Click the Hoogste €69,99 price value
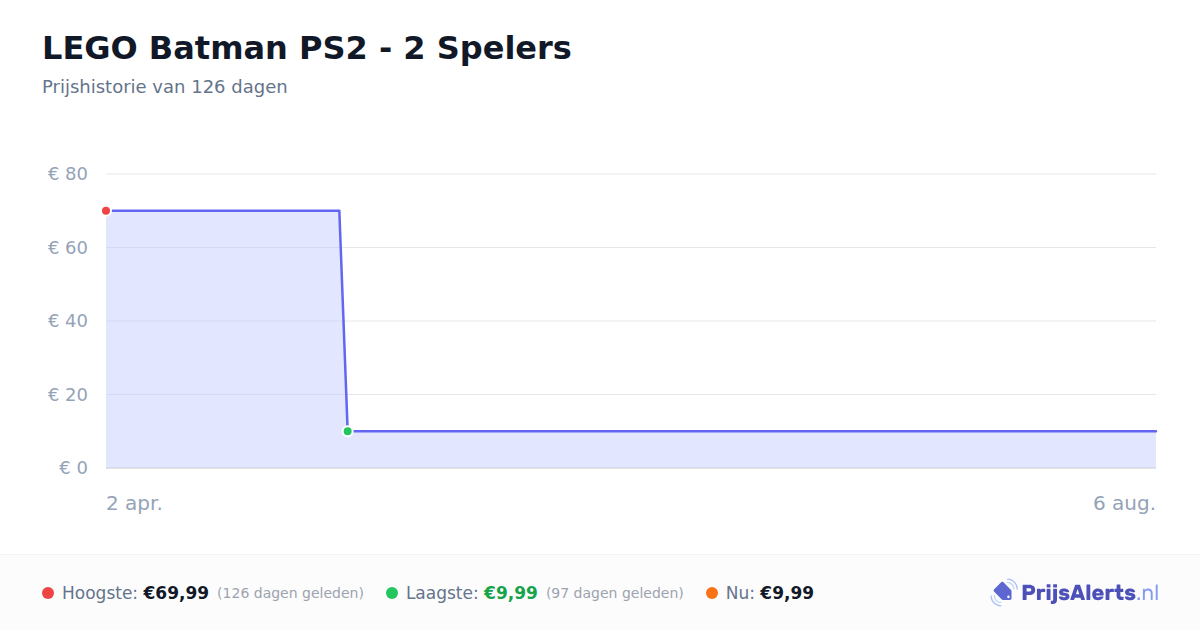This screenshot has height=630, width=1200. tap(176, 593)
